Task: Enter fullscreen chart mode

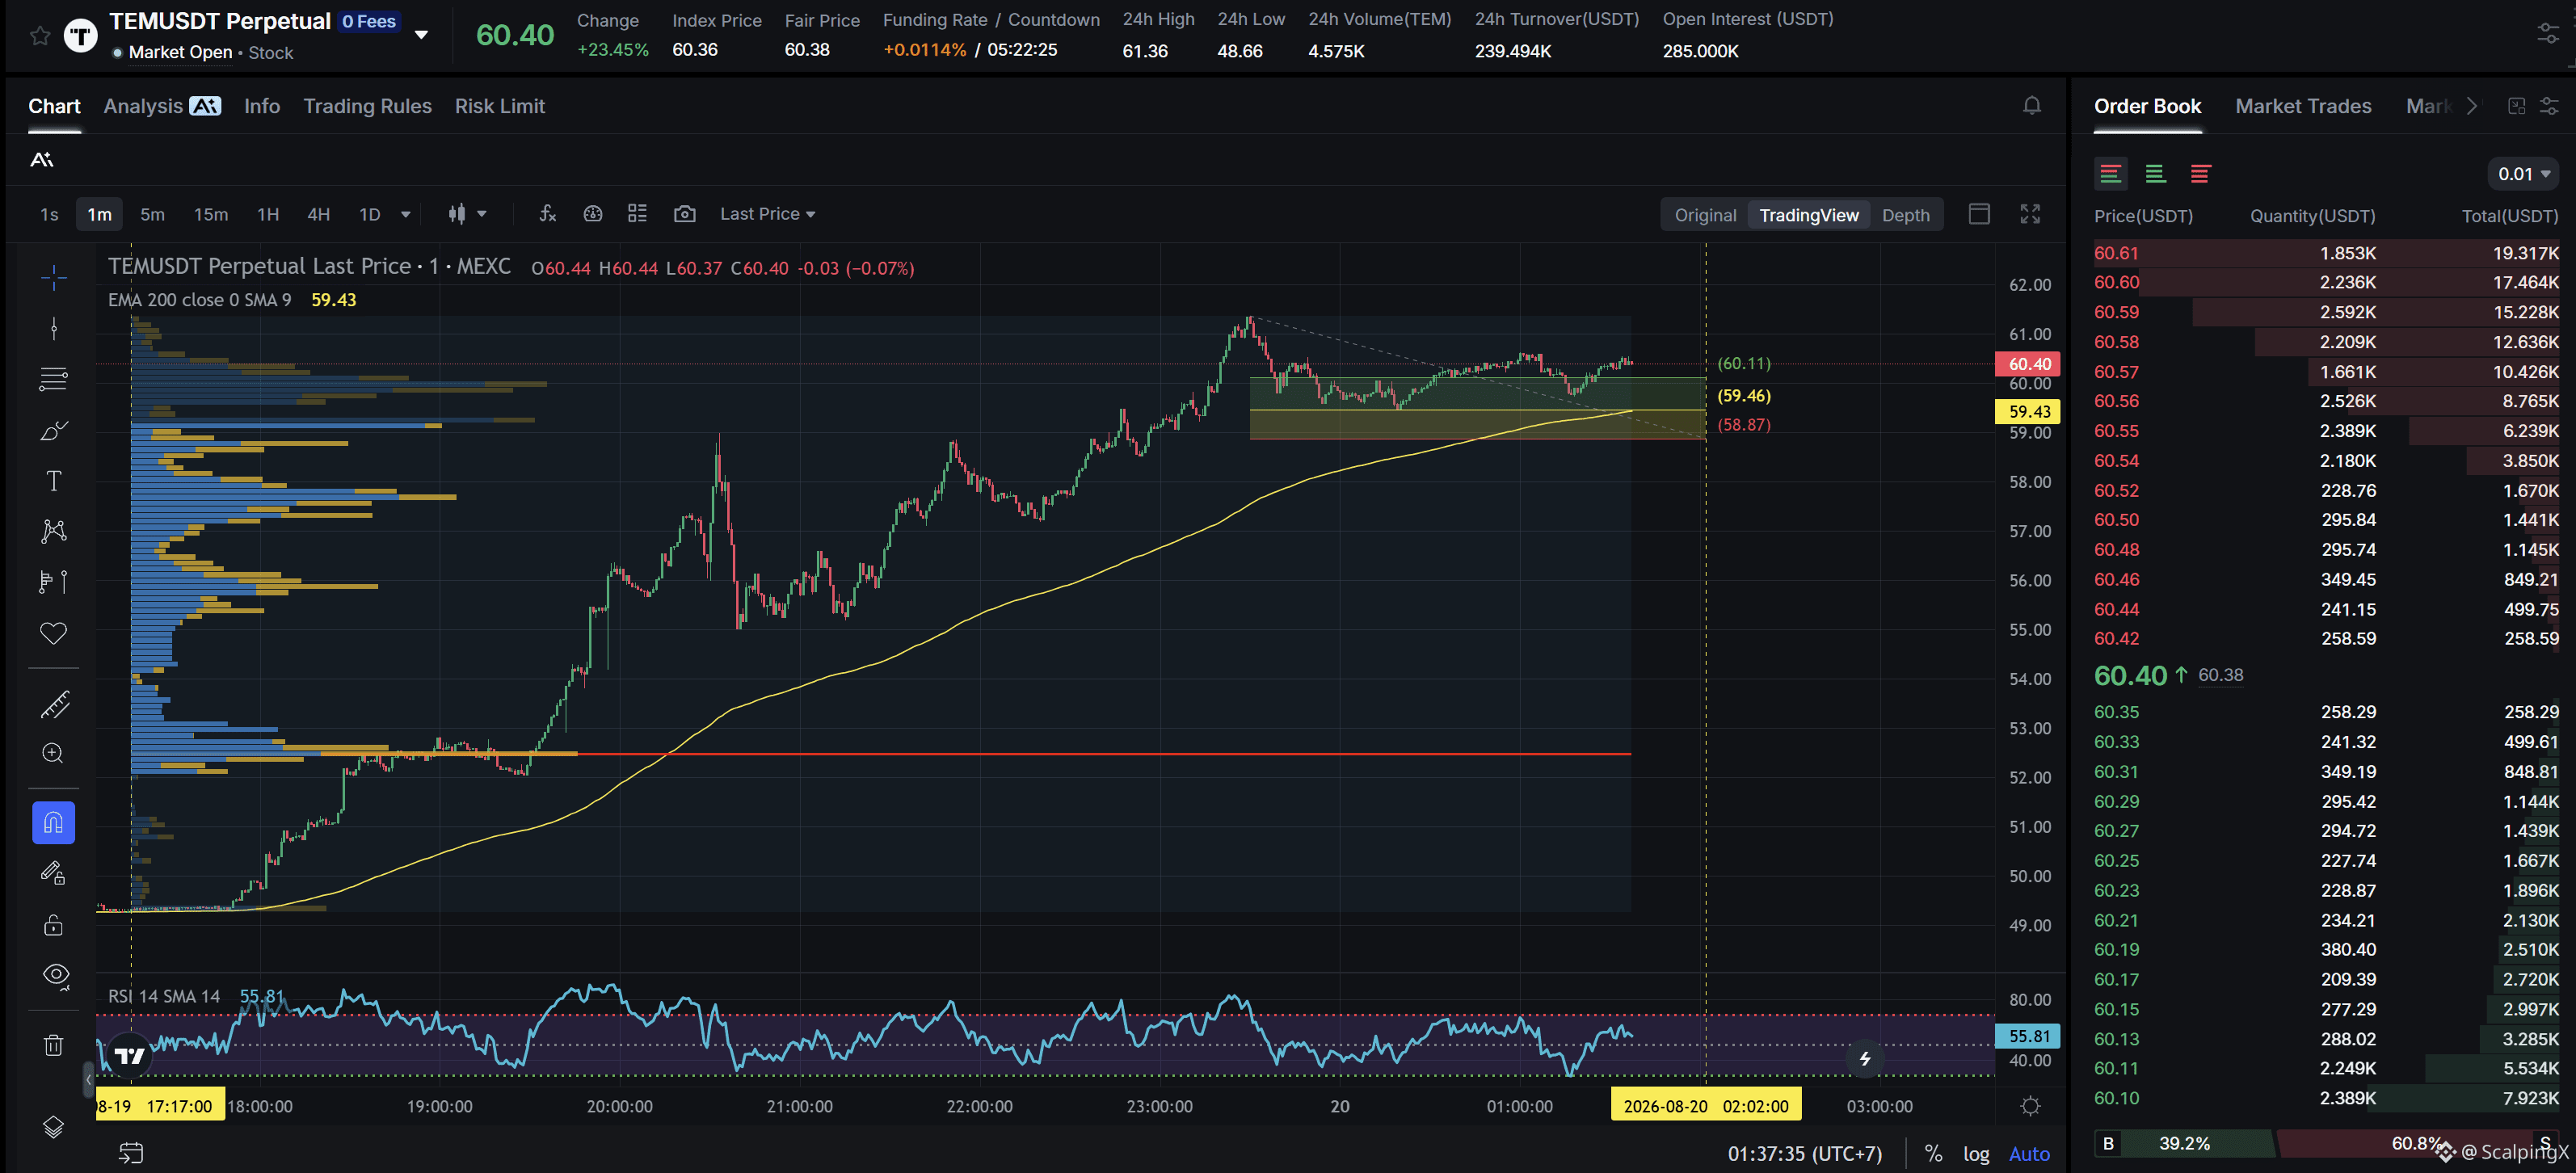Action: tap(2030, 213)
